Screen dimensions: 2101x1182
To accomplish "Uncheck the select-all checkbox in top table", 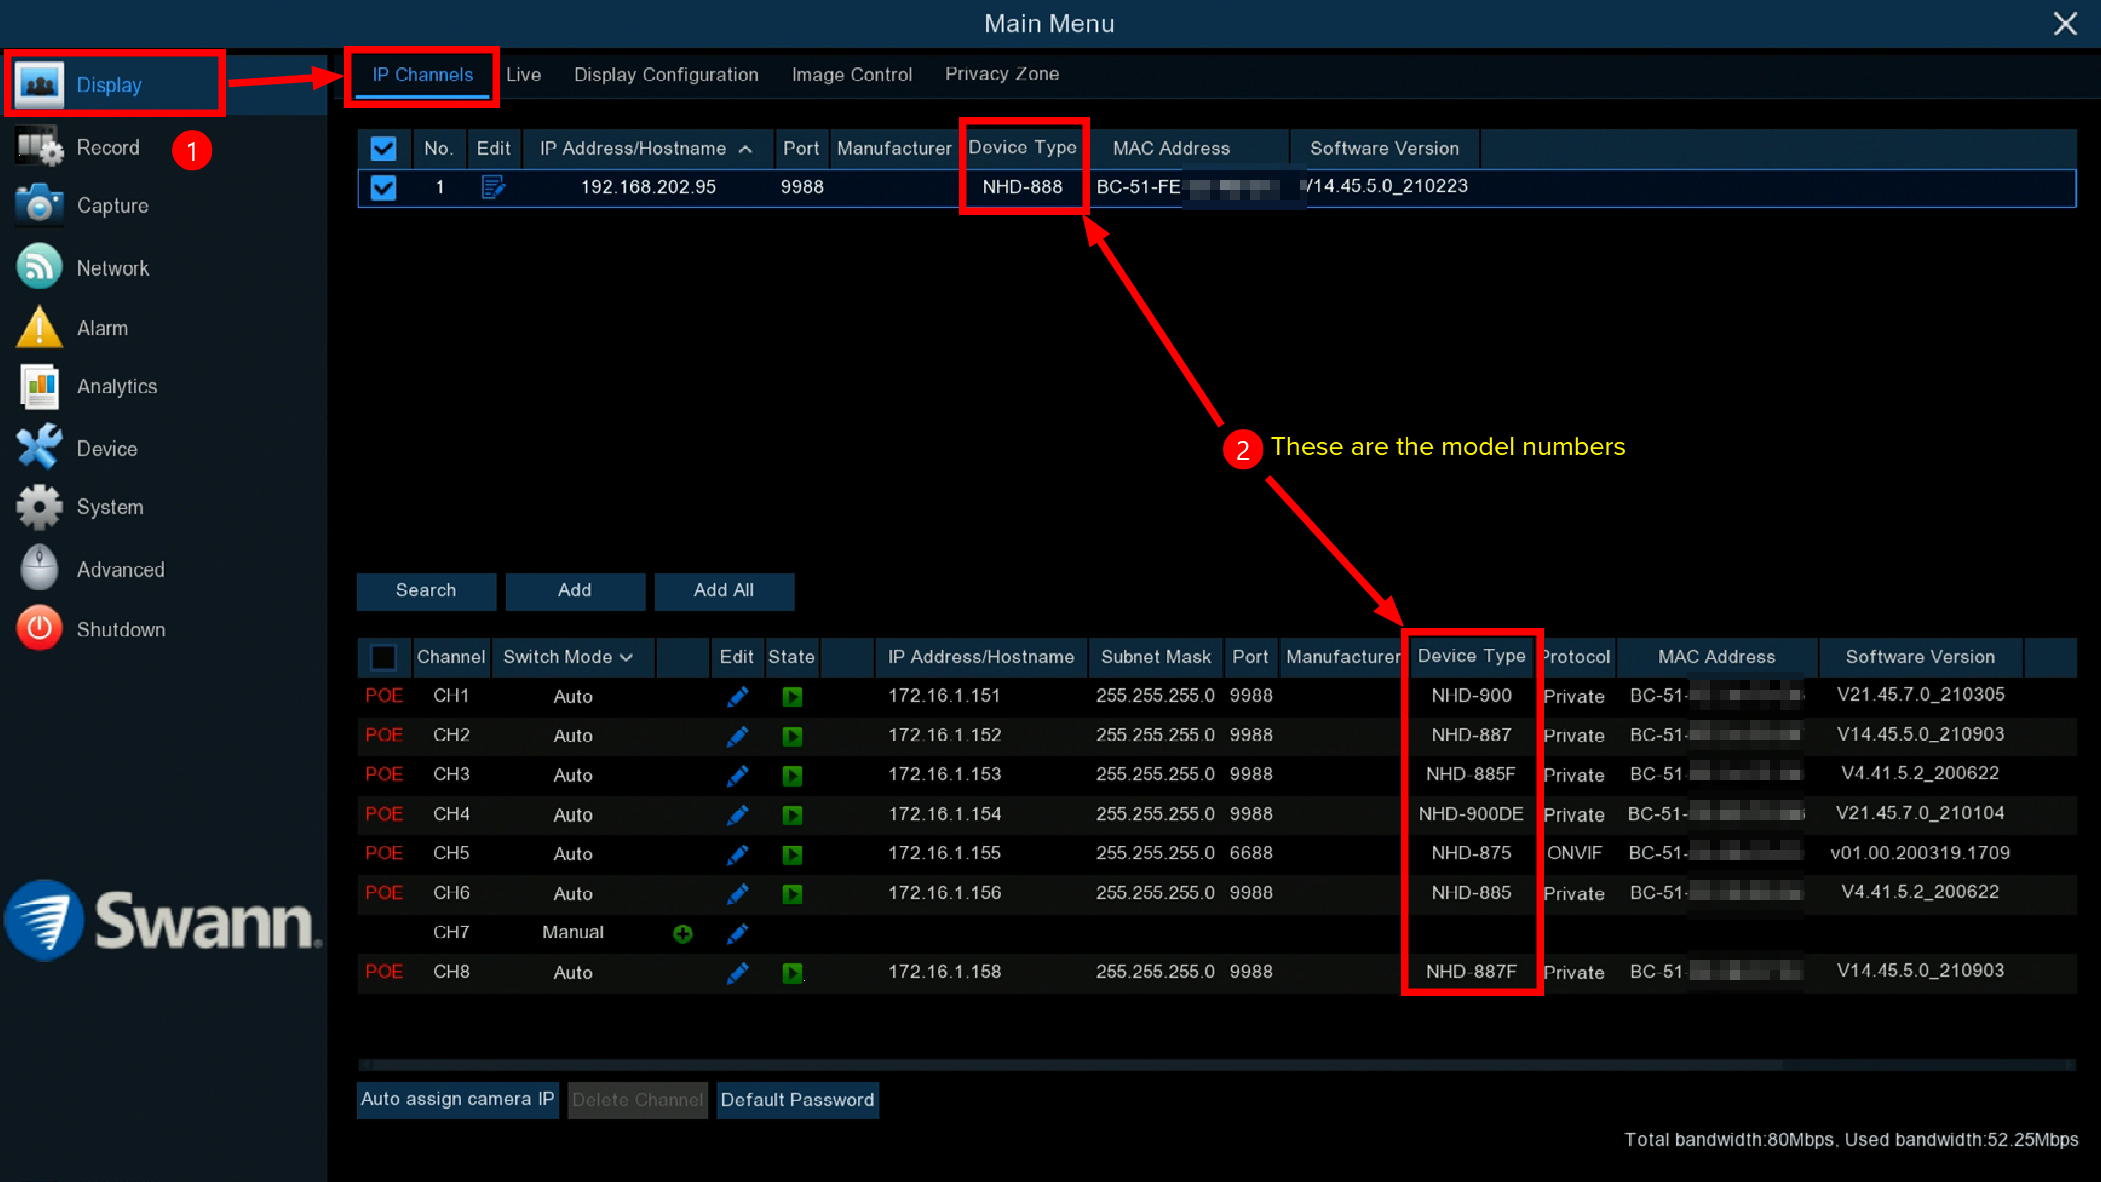I will pos(383,149).
